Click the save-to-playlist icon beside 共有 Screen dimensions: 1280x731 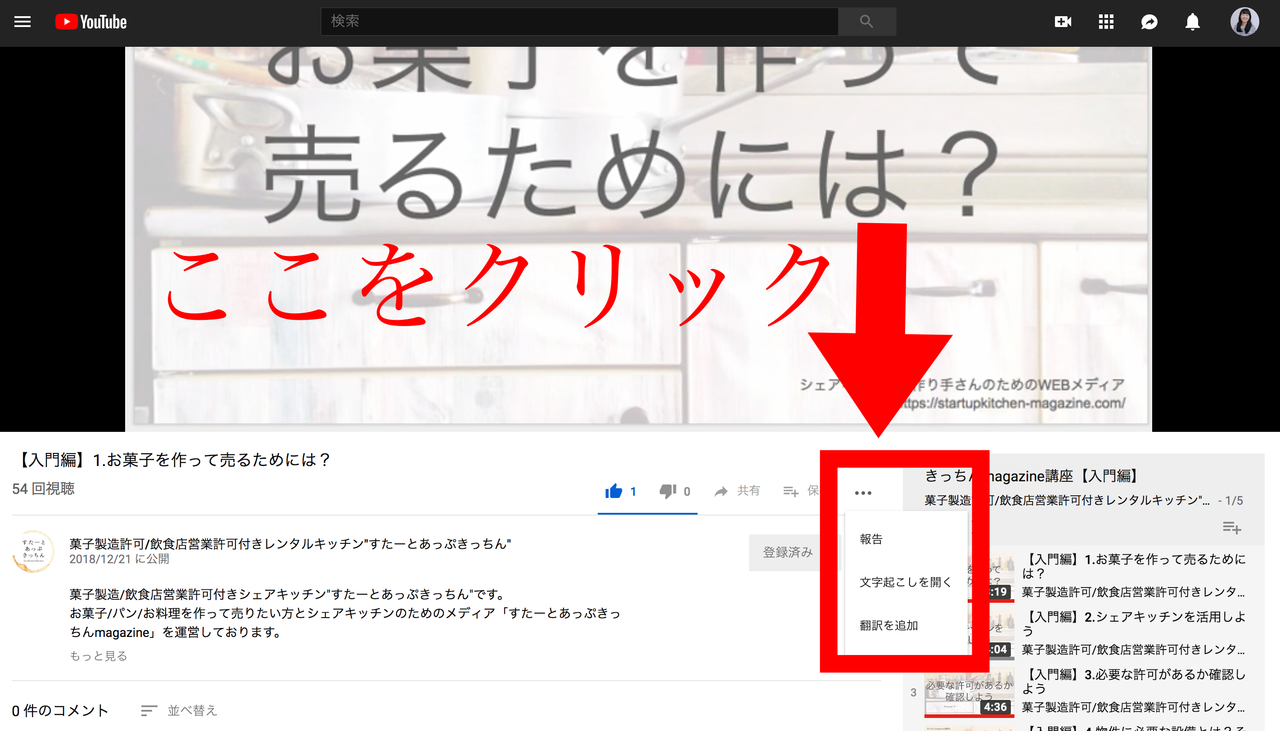pyautogui.click(x=791, y=491)
